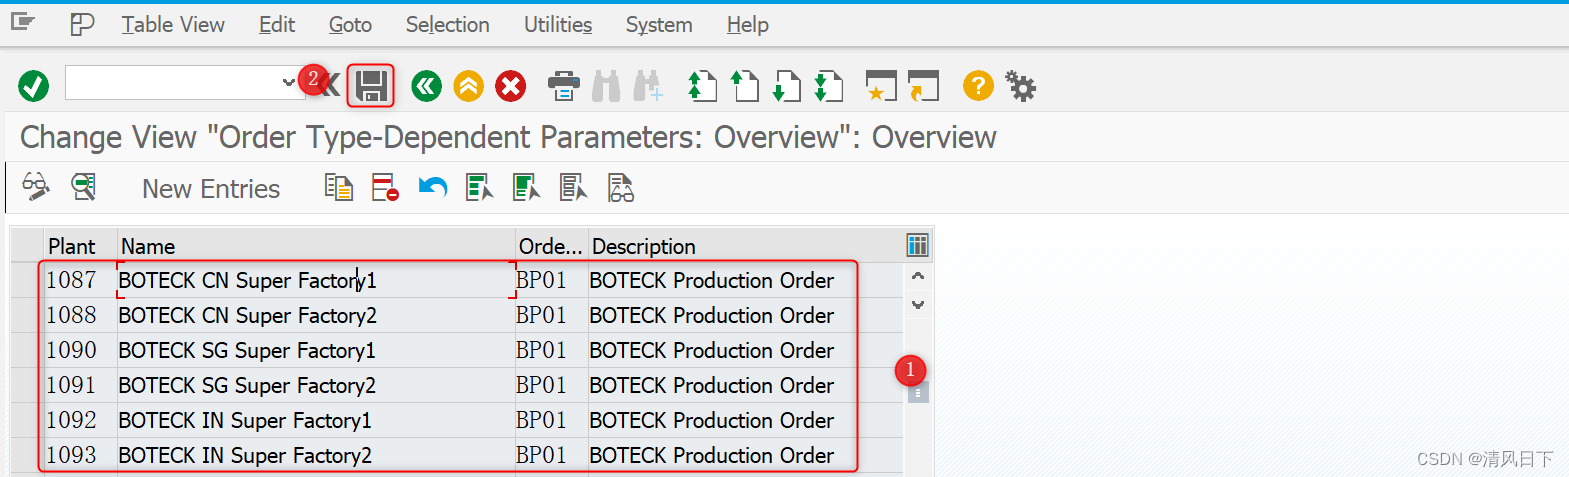Click the Display/Change glasses-pencil icon
This screenshot has height=477, width=1569.
[36, 187]
